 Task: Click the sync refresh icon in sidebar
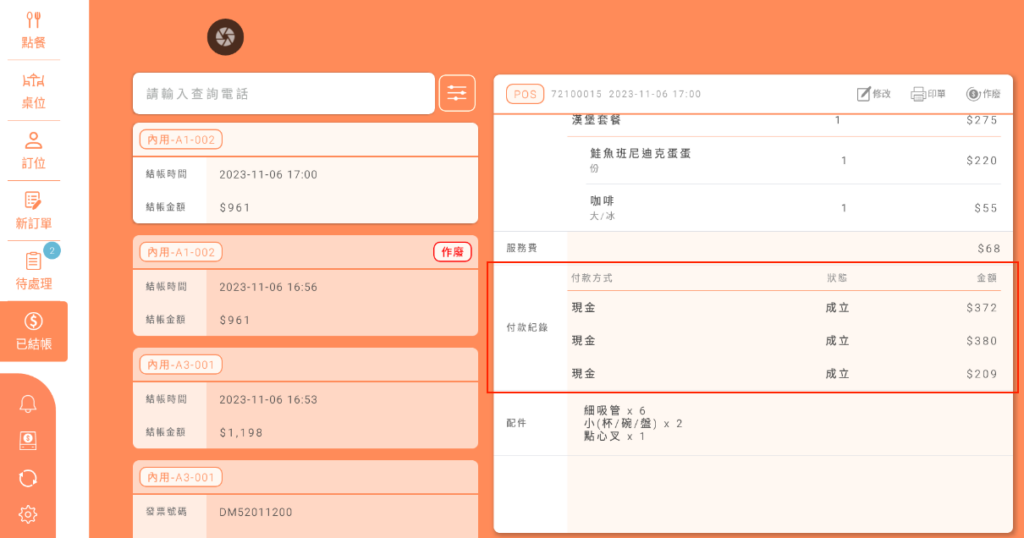pos(28,478)
